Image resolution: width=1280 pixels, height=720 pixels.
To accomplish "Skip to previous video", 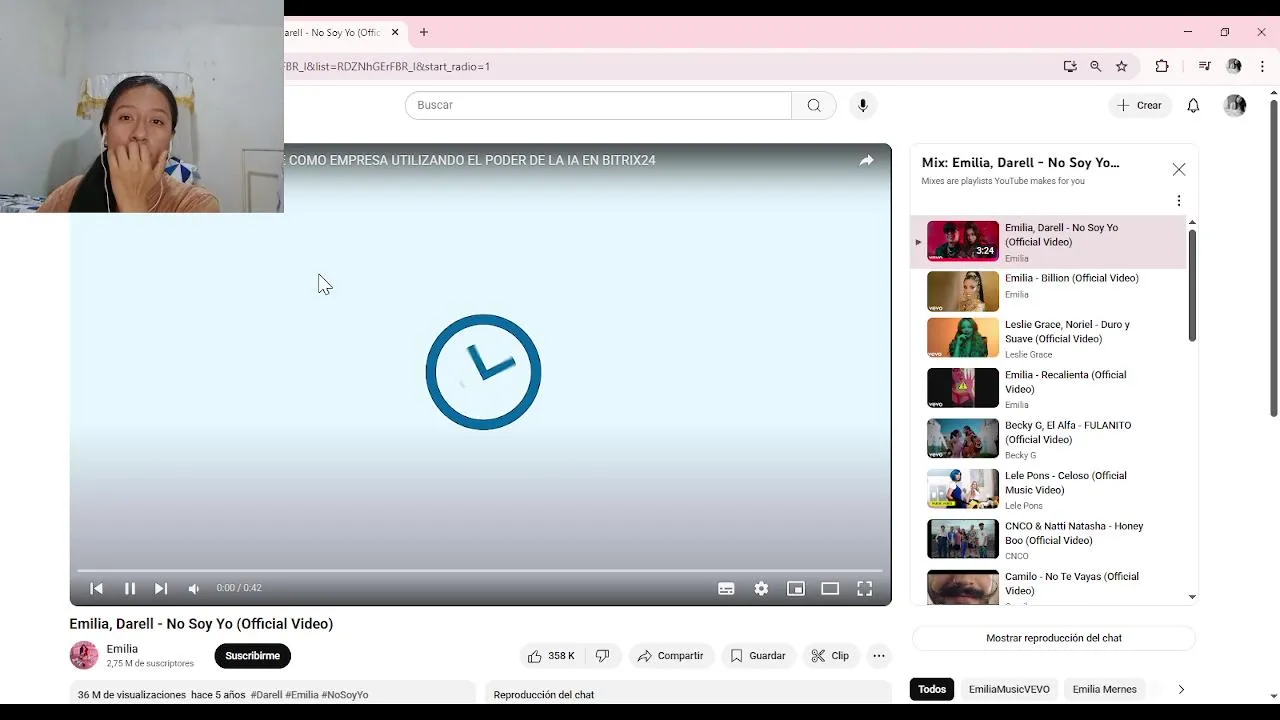I will 97,588.
